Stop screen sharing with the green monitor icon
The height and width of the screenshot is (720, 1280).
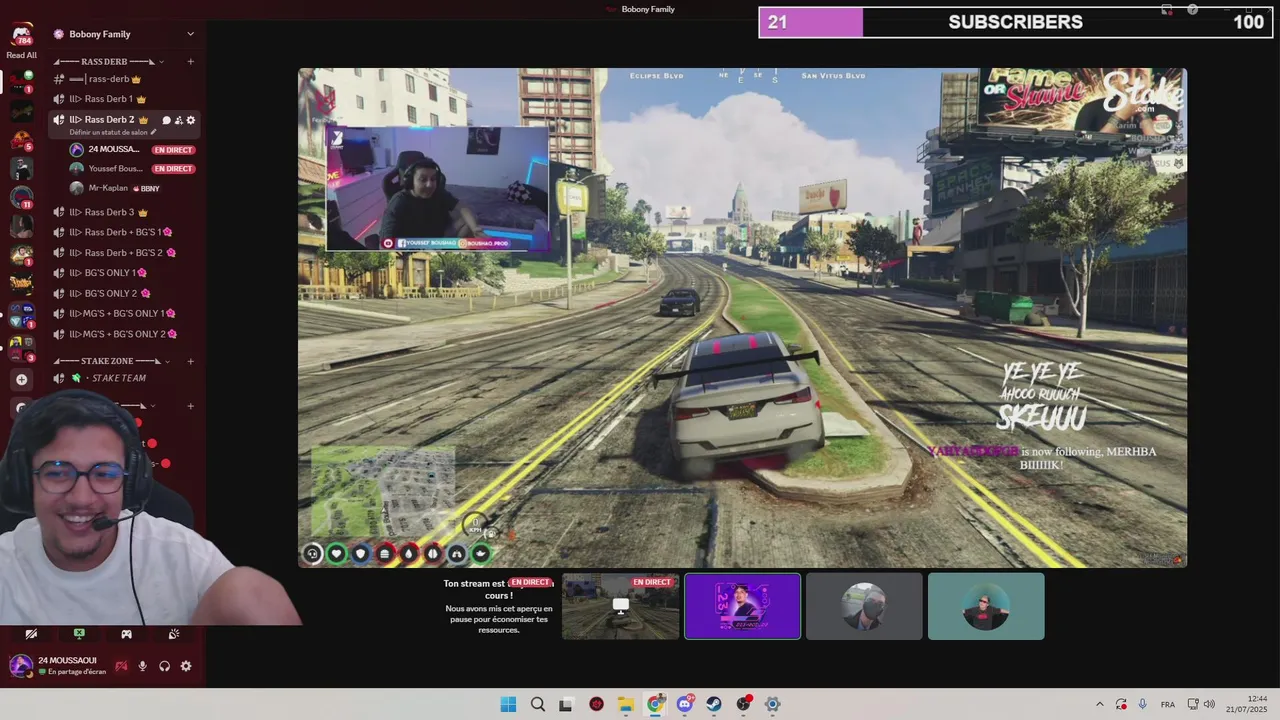pyautogui.click(x=79, y=634)
